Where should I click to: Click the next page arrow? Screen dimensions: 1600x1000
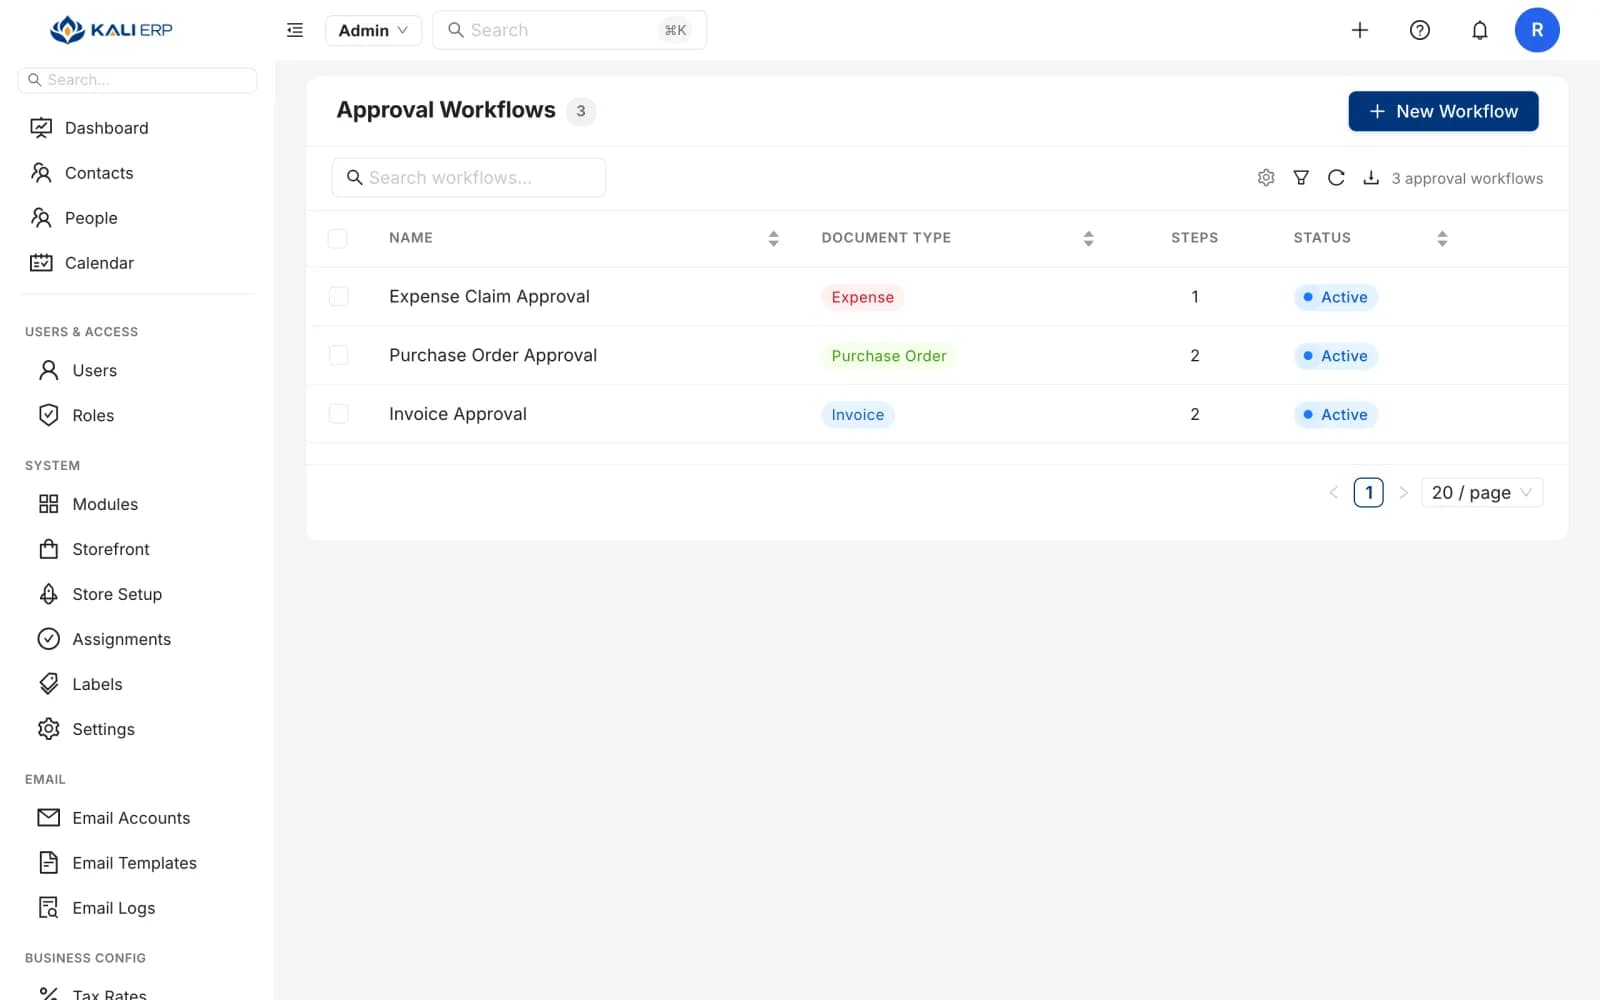coord(1403,492)
